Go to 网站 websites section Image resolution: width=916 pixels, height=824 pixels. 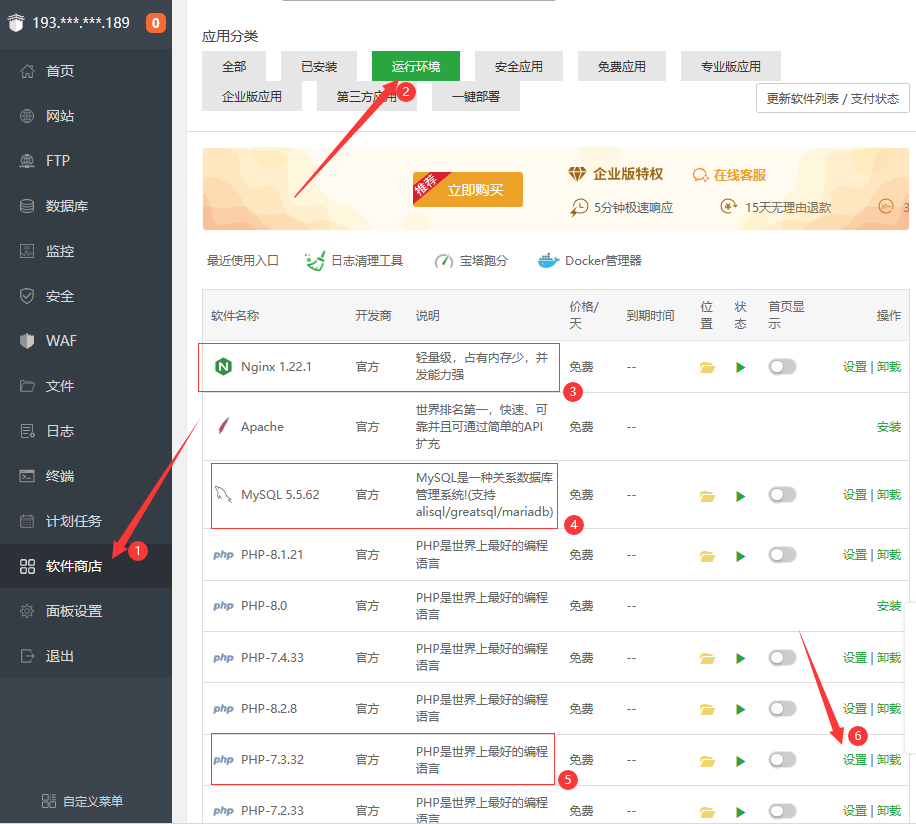60,116
